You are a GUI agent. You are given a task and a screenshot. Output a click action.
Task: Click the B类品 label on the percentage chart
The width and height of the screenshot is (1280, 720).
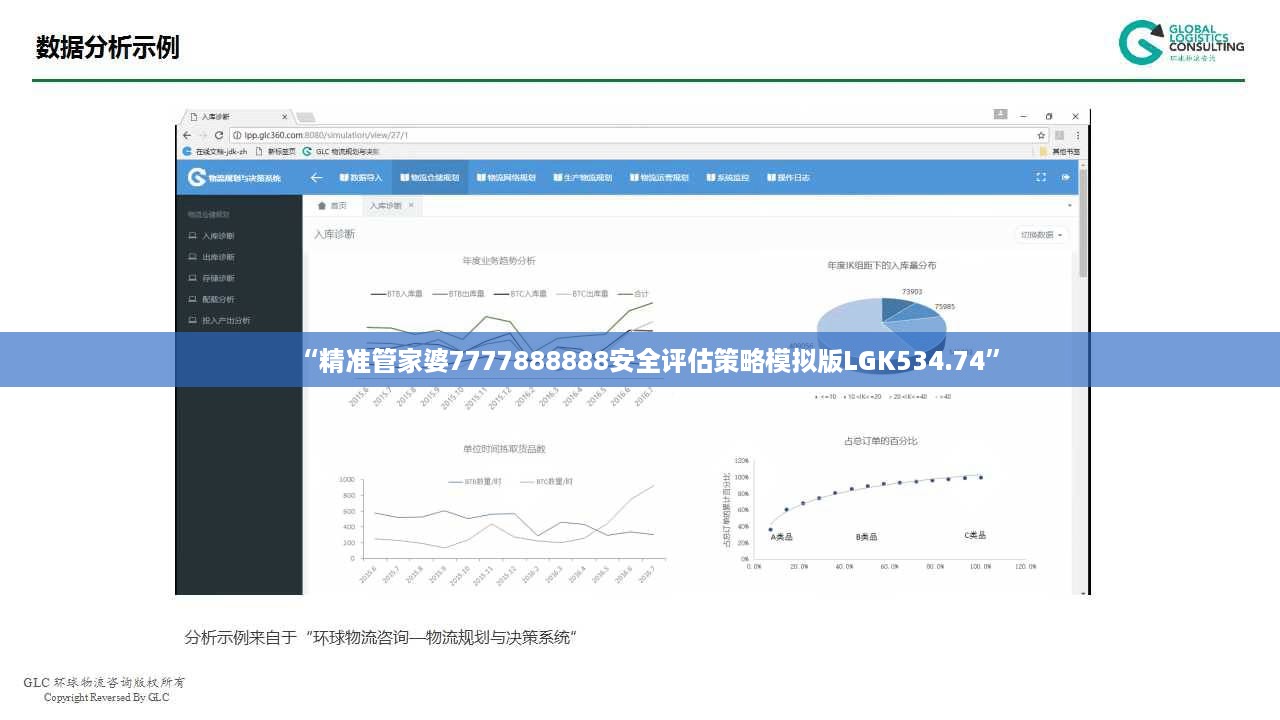(866, 537)
